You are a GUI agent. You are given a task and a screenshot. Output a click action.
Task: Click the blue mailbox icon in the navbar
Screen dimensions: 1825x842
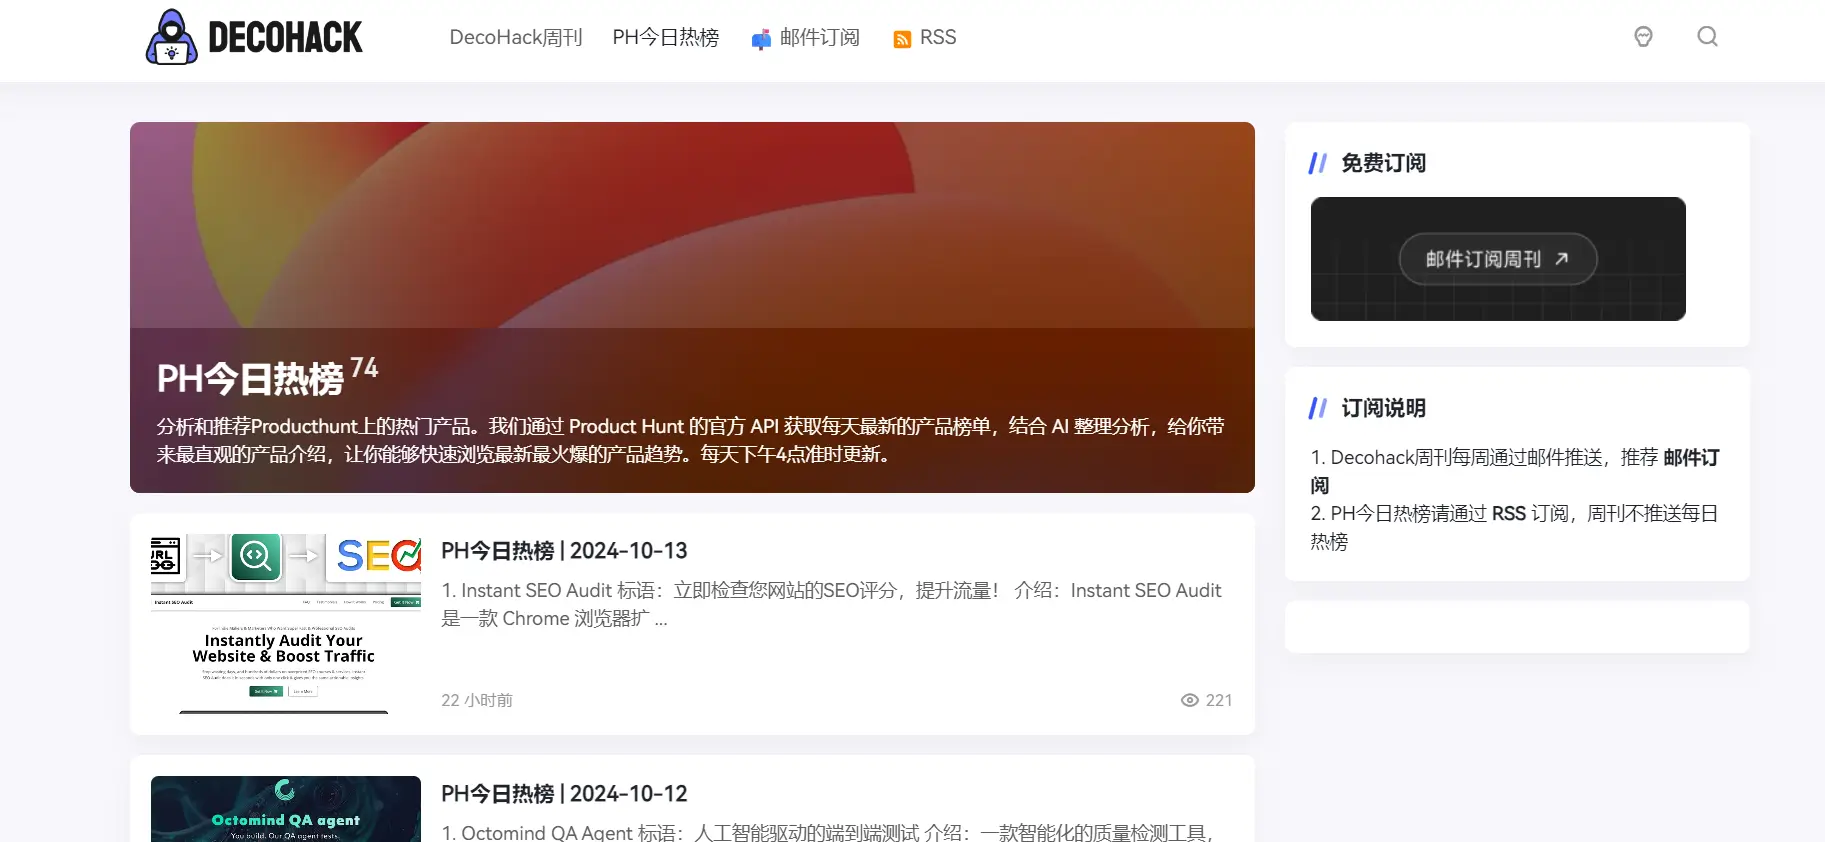click(x=761, y=39)
